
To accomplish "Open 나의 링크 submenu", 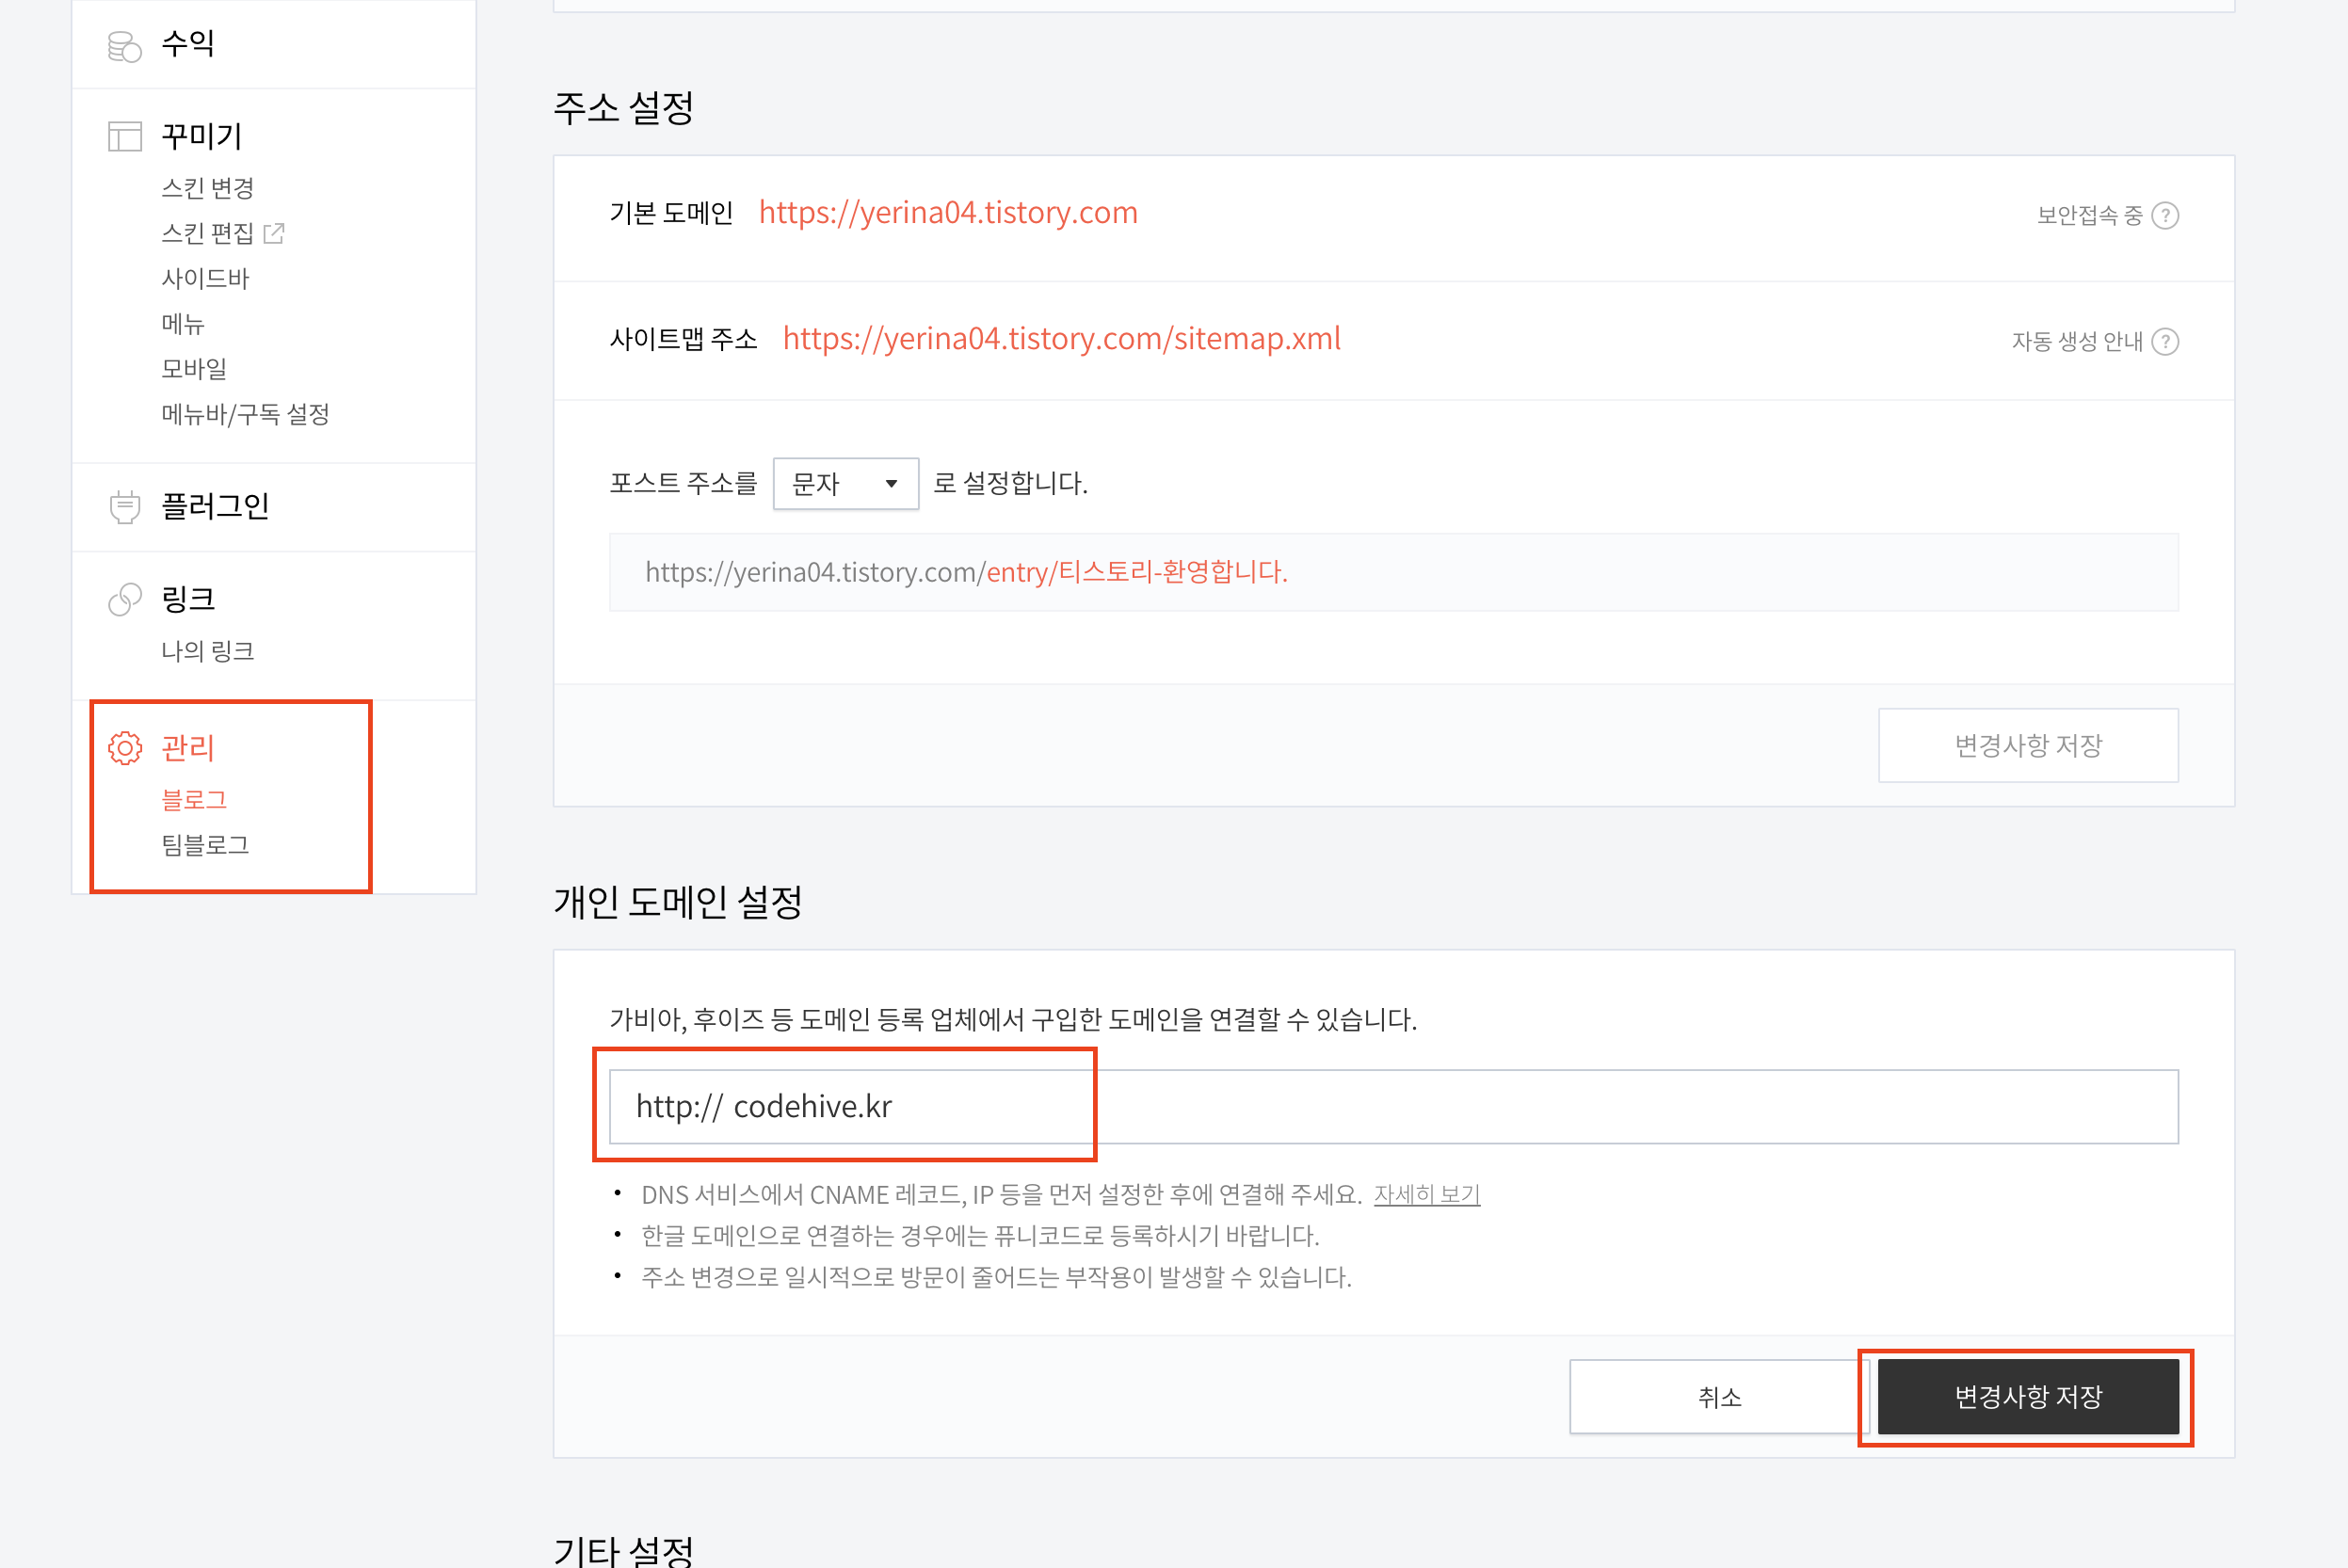I will 208,651.
